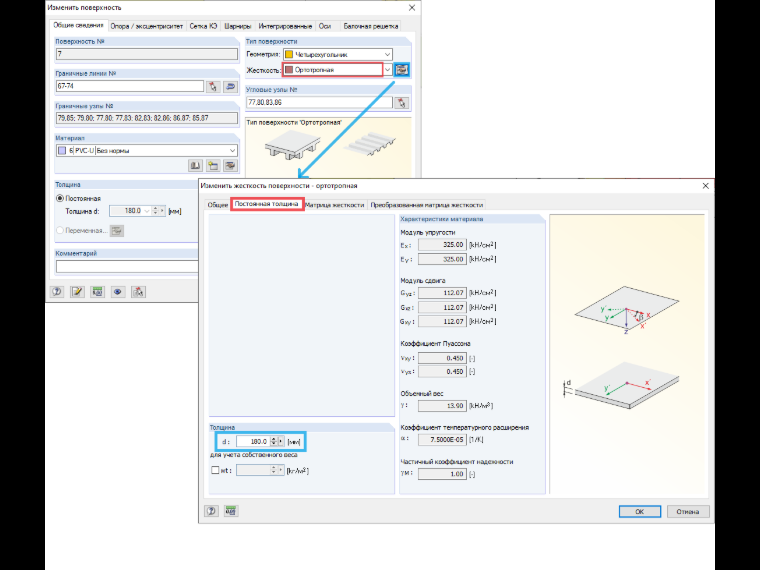Click the boundary lines field 67-74
The image size is (760, 570).
[130, 86]
